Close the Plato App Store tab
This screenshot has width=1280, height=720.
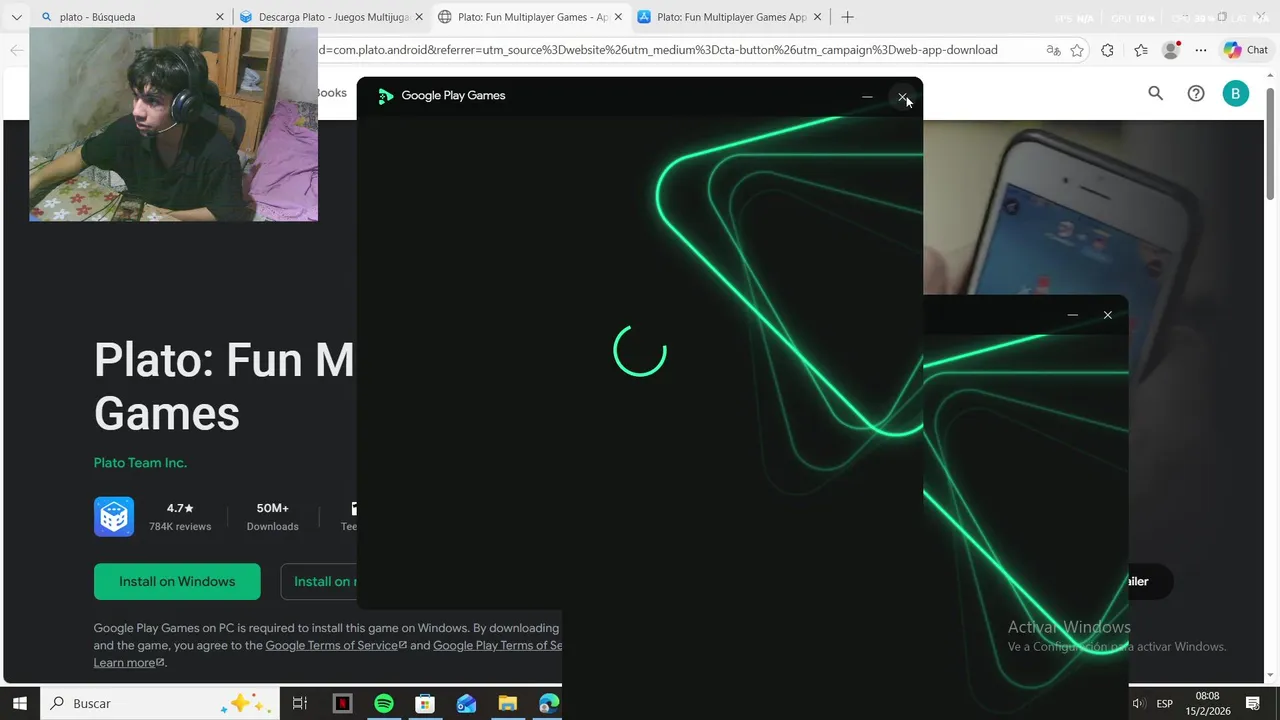click(x=817, y=17)
